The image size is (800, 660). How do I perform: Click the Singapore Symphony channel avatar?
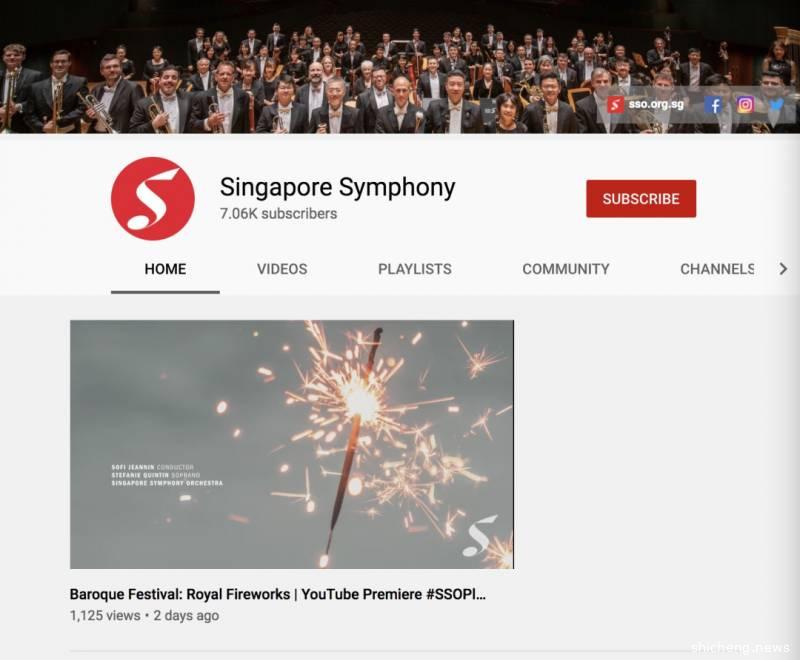(x=153, y=198)
